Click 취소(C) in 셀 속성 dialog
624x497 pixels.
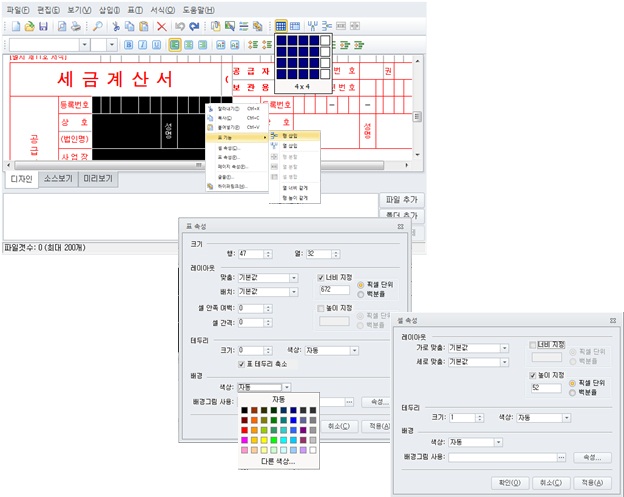[x=551, y=483]
